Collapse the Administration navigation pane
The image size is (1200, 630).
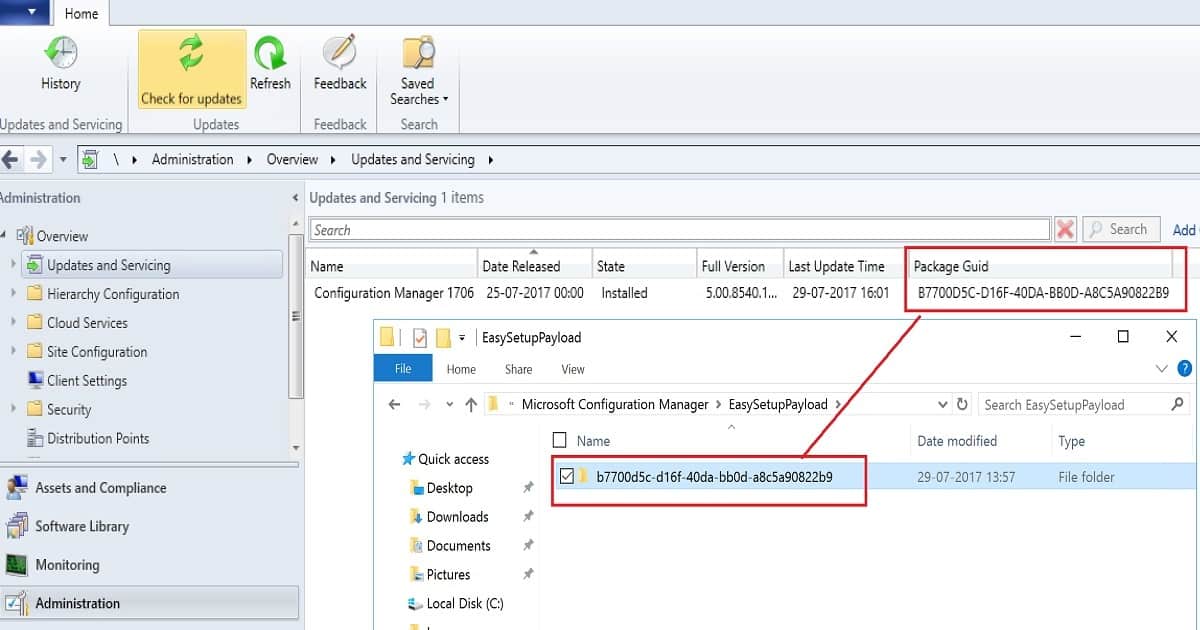[294, 198]
